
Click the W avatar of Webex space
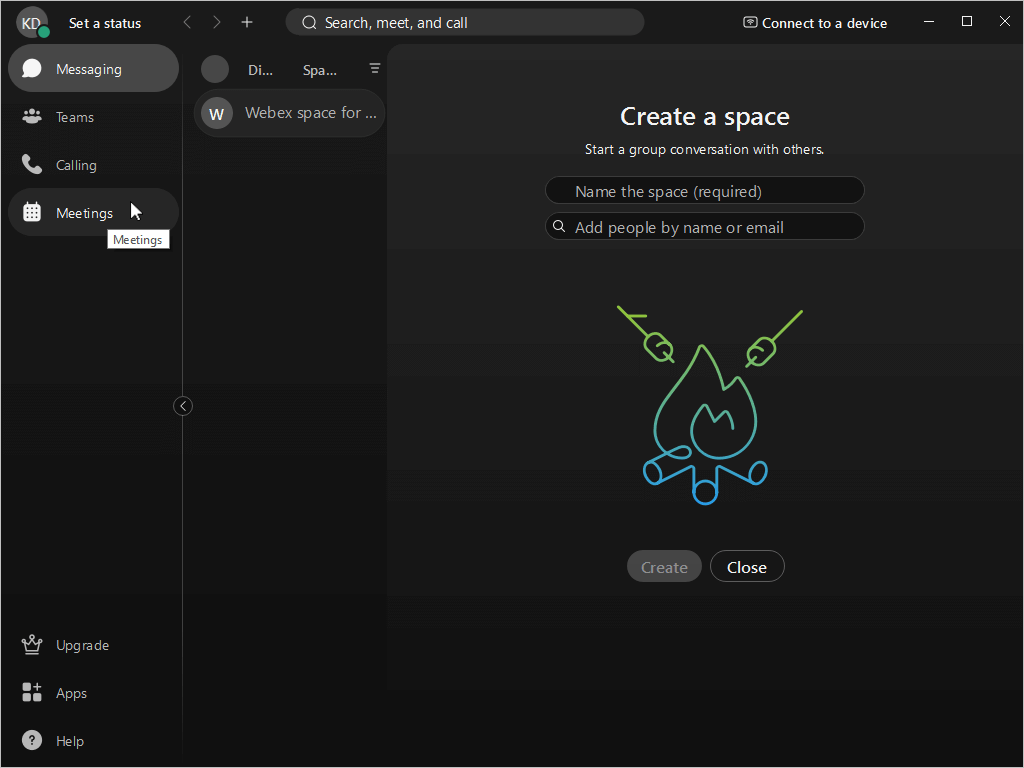tap(217, 114)
